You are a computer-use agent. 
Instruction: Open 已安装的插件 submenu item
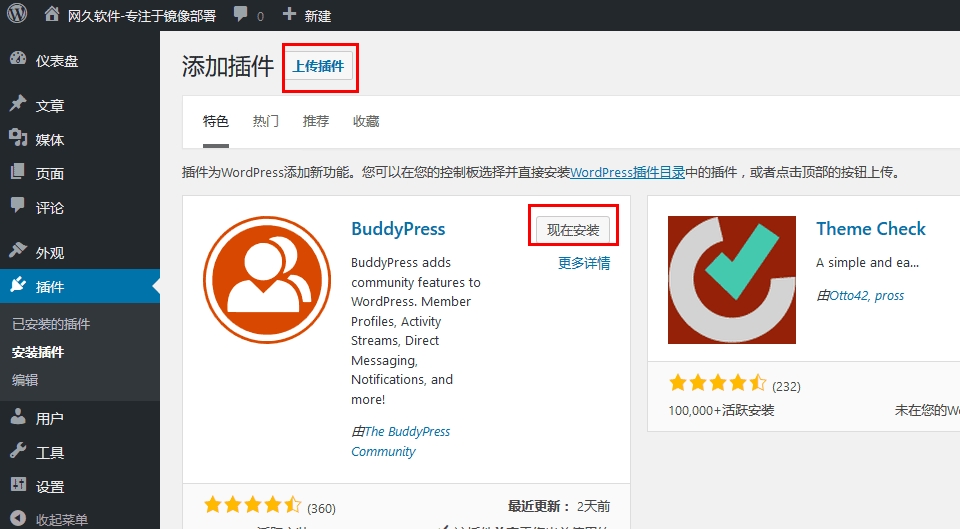pyautogui.click(x=51, y=324)
